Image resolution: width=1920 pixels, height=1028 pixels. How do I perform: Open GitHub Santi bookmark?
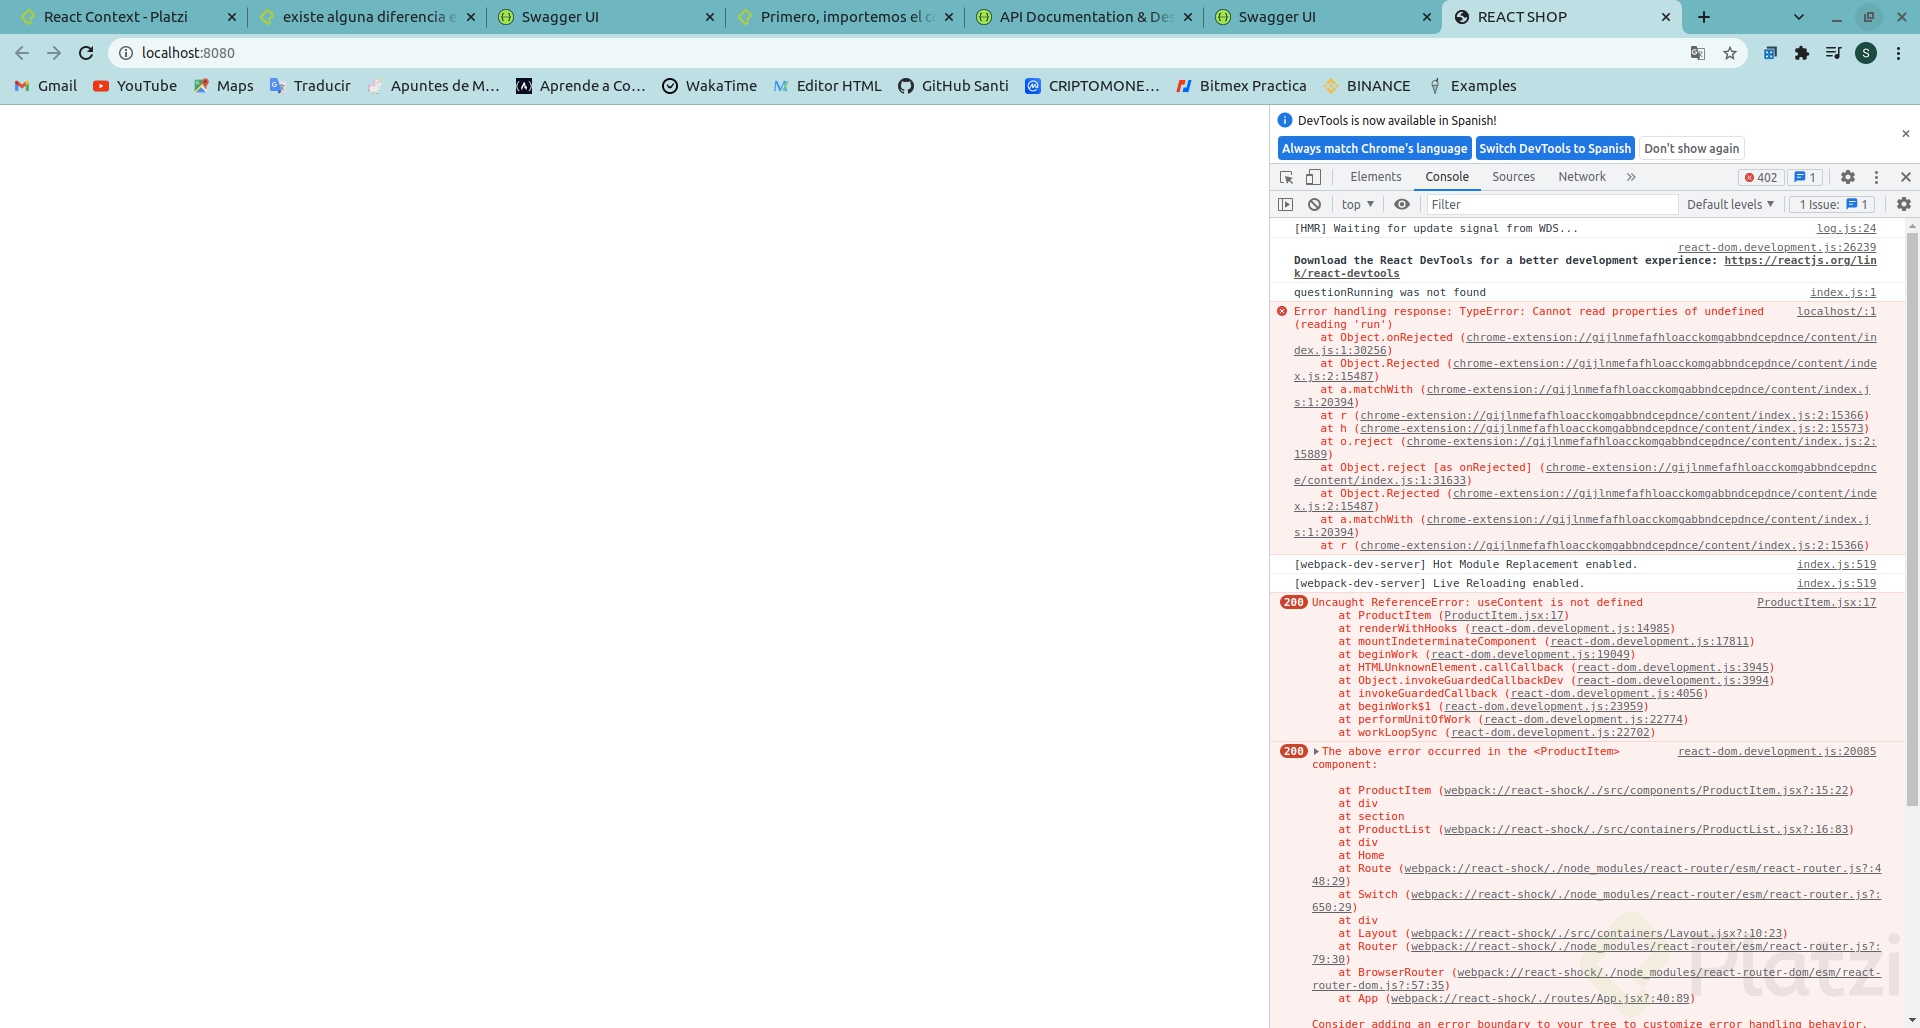click(953, 86)
